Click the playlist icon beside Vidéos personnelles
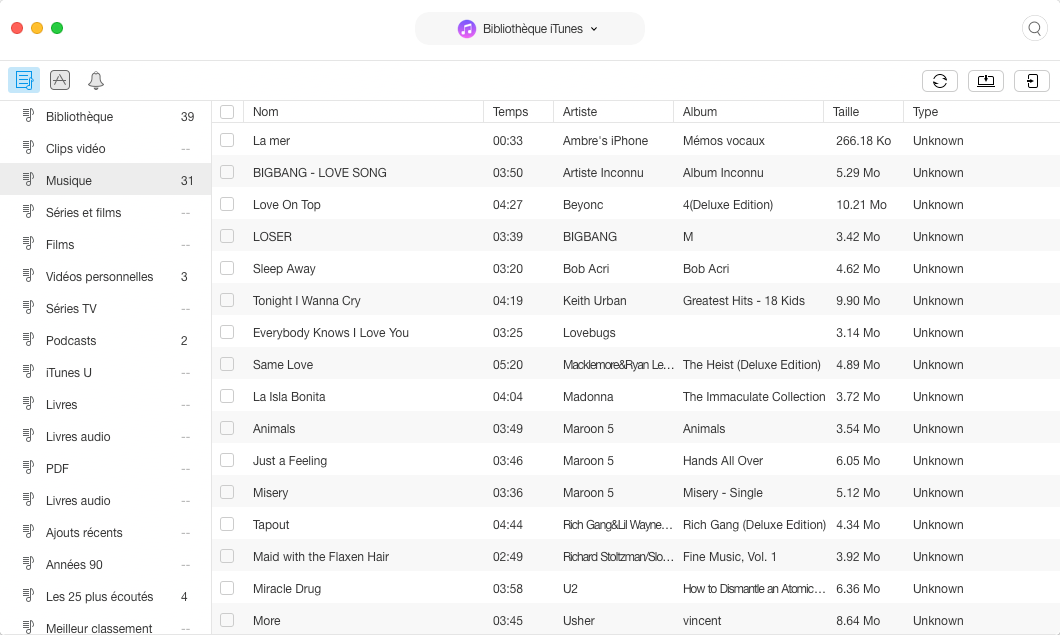The image size is (1060, 635). tap(28, 275)
